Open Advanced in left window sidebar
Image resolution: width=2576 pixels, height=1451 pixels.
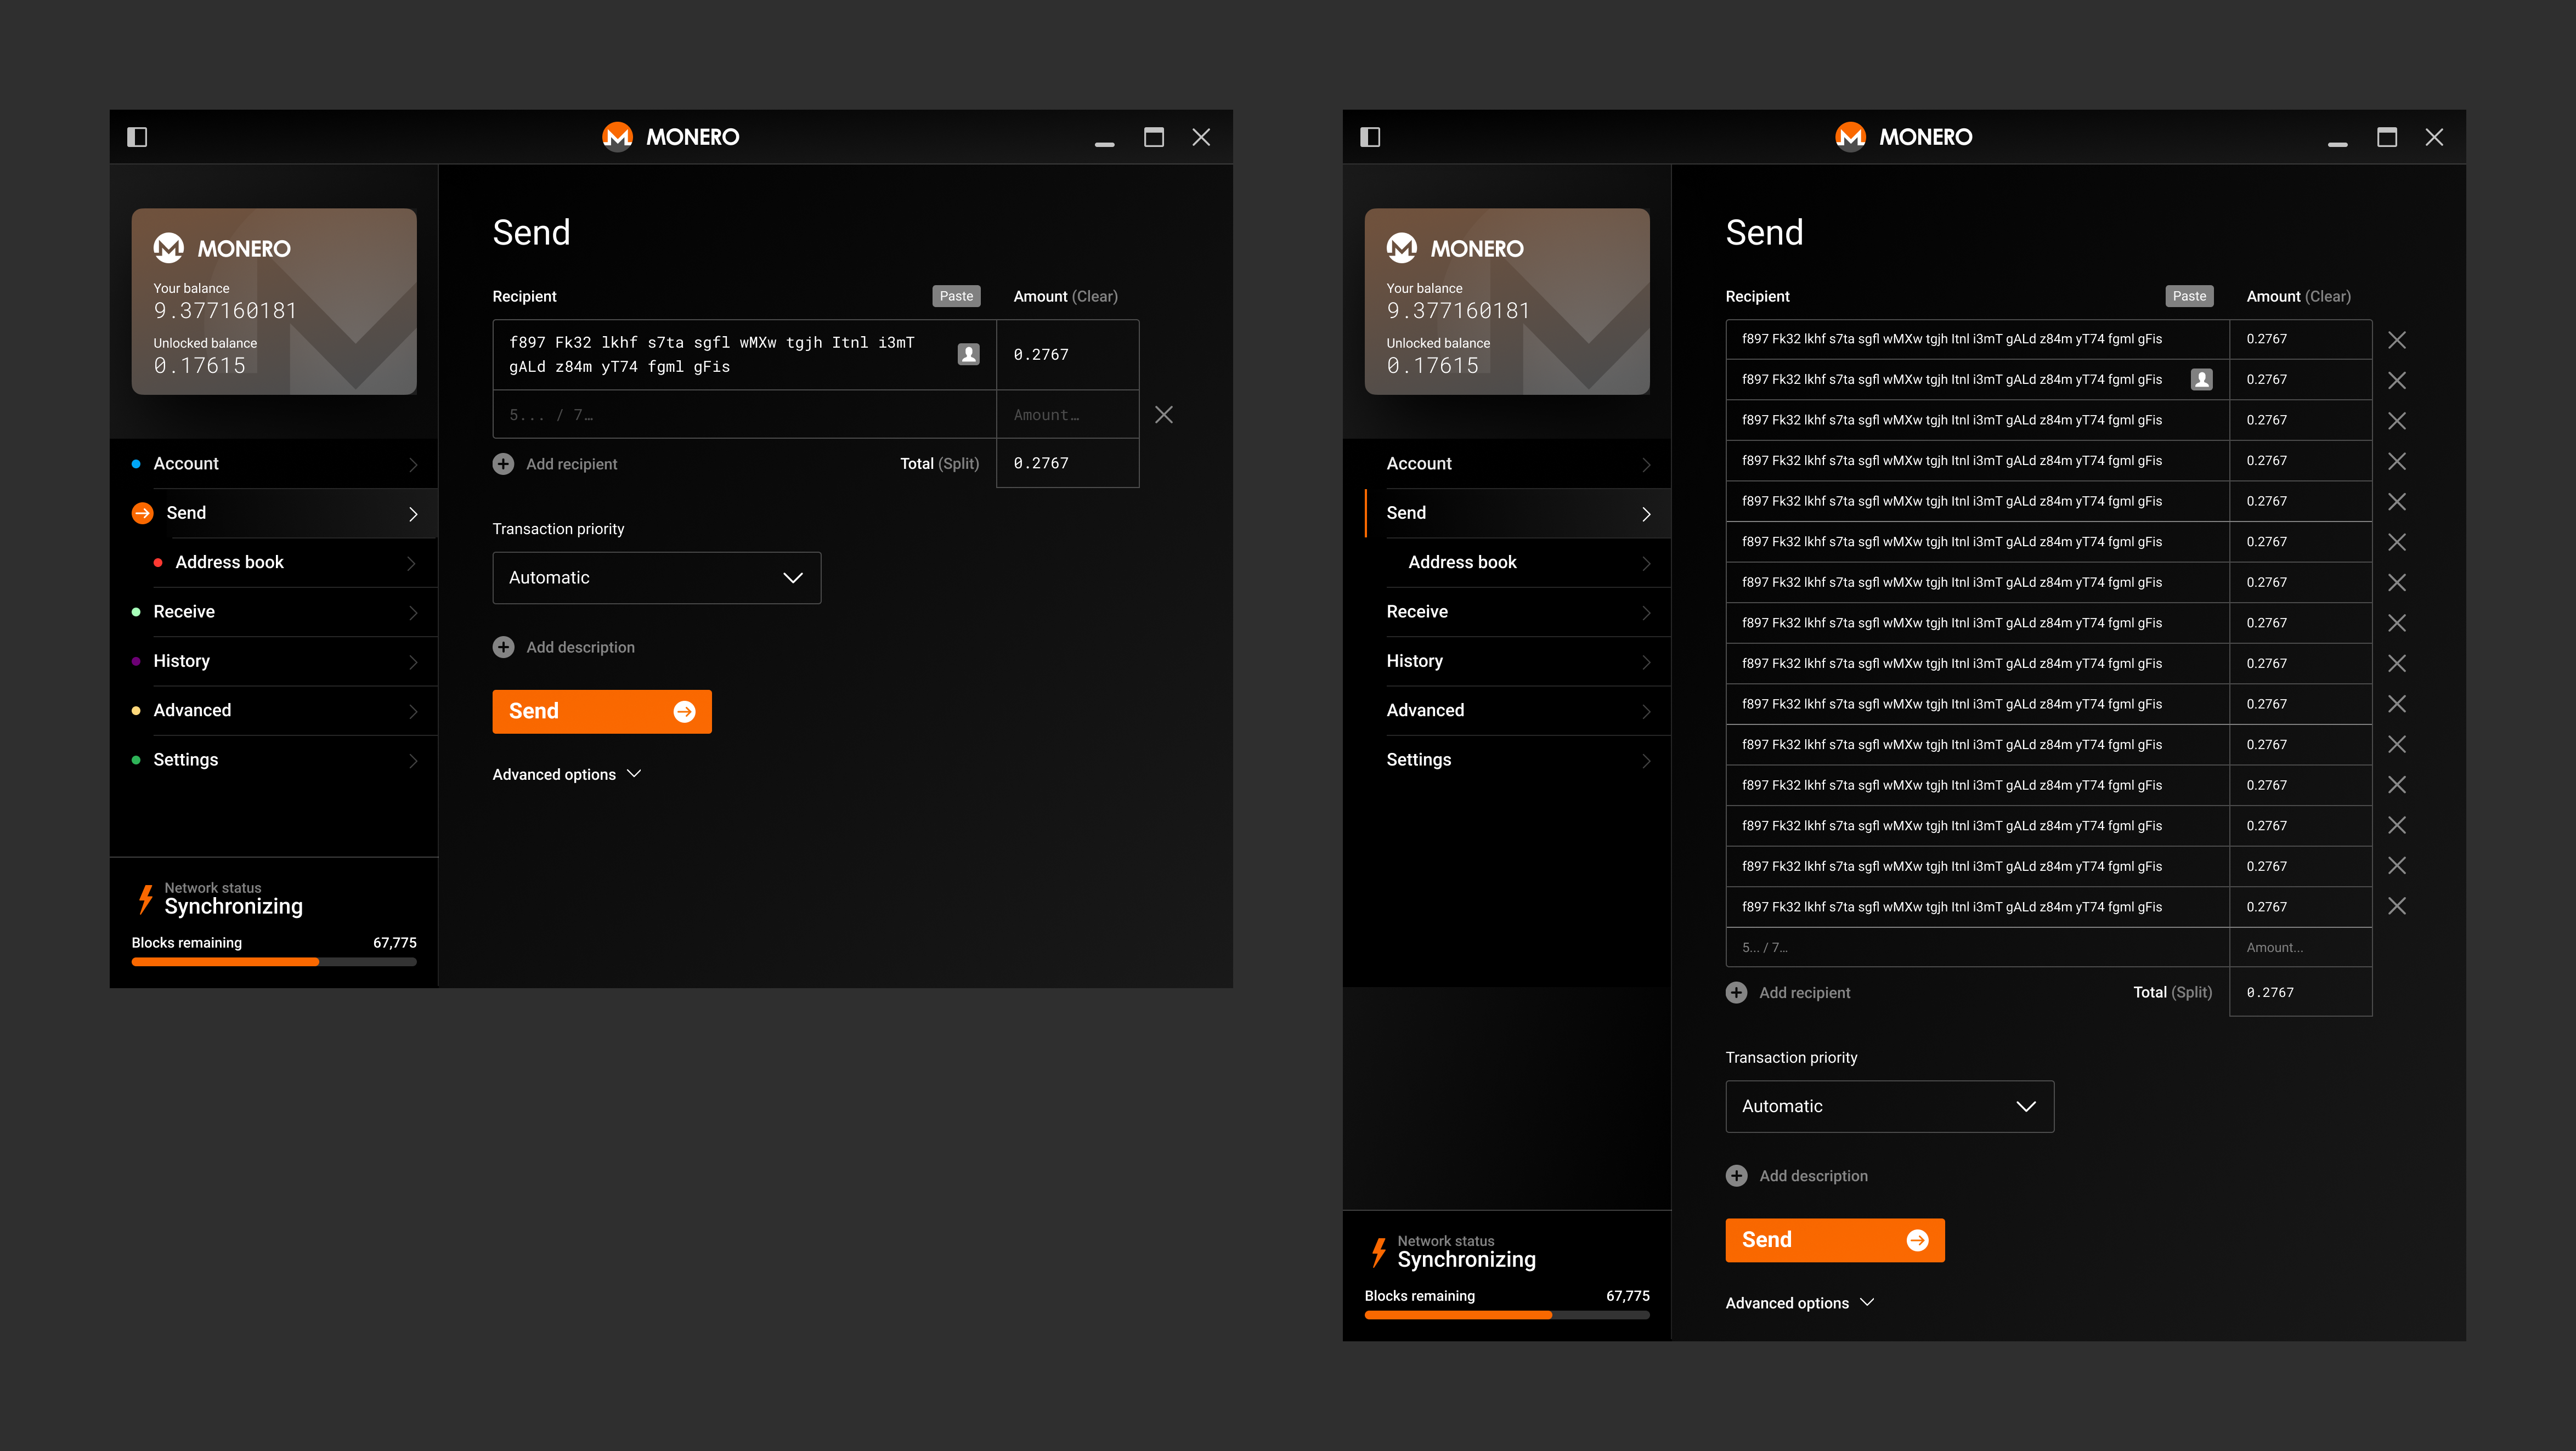pyautogui.click(x=274, y=710)
